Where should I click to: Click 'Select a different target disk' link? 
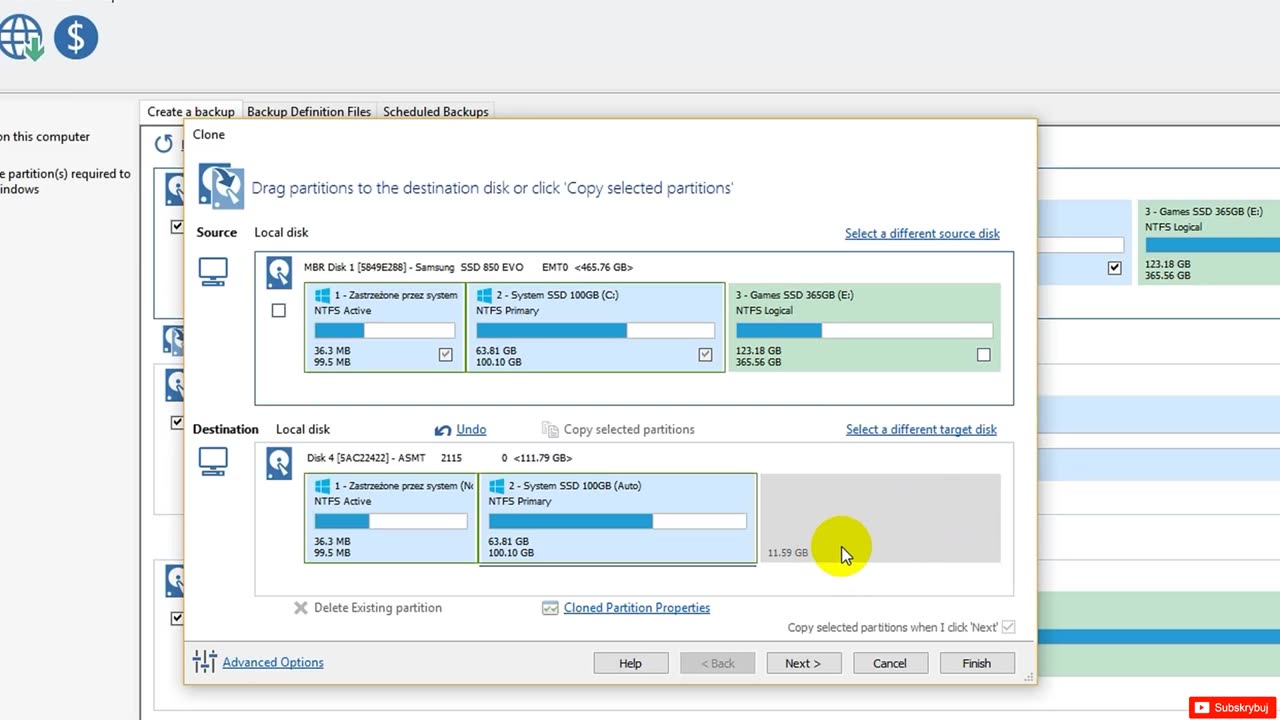[921, 430]
